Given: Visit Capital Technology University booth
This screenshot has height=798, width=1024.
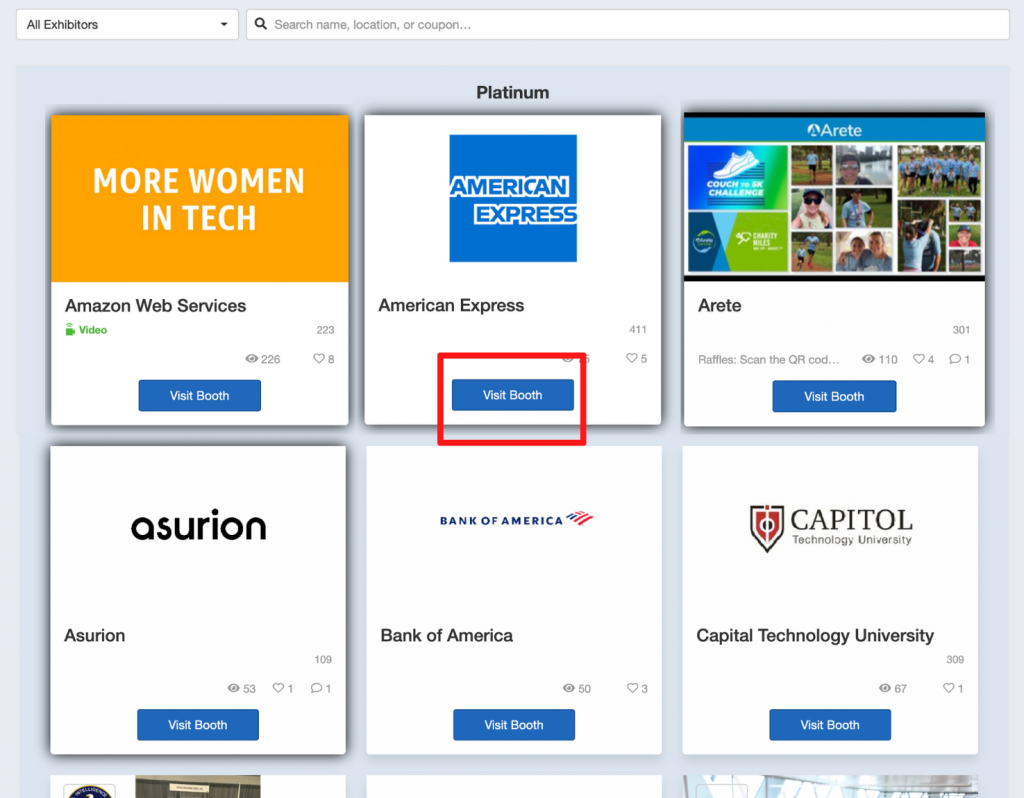Looking at the screenshot, I should click(x=829, y=725).
